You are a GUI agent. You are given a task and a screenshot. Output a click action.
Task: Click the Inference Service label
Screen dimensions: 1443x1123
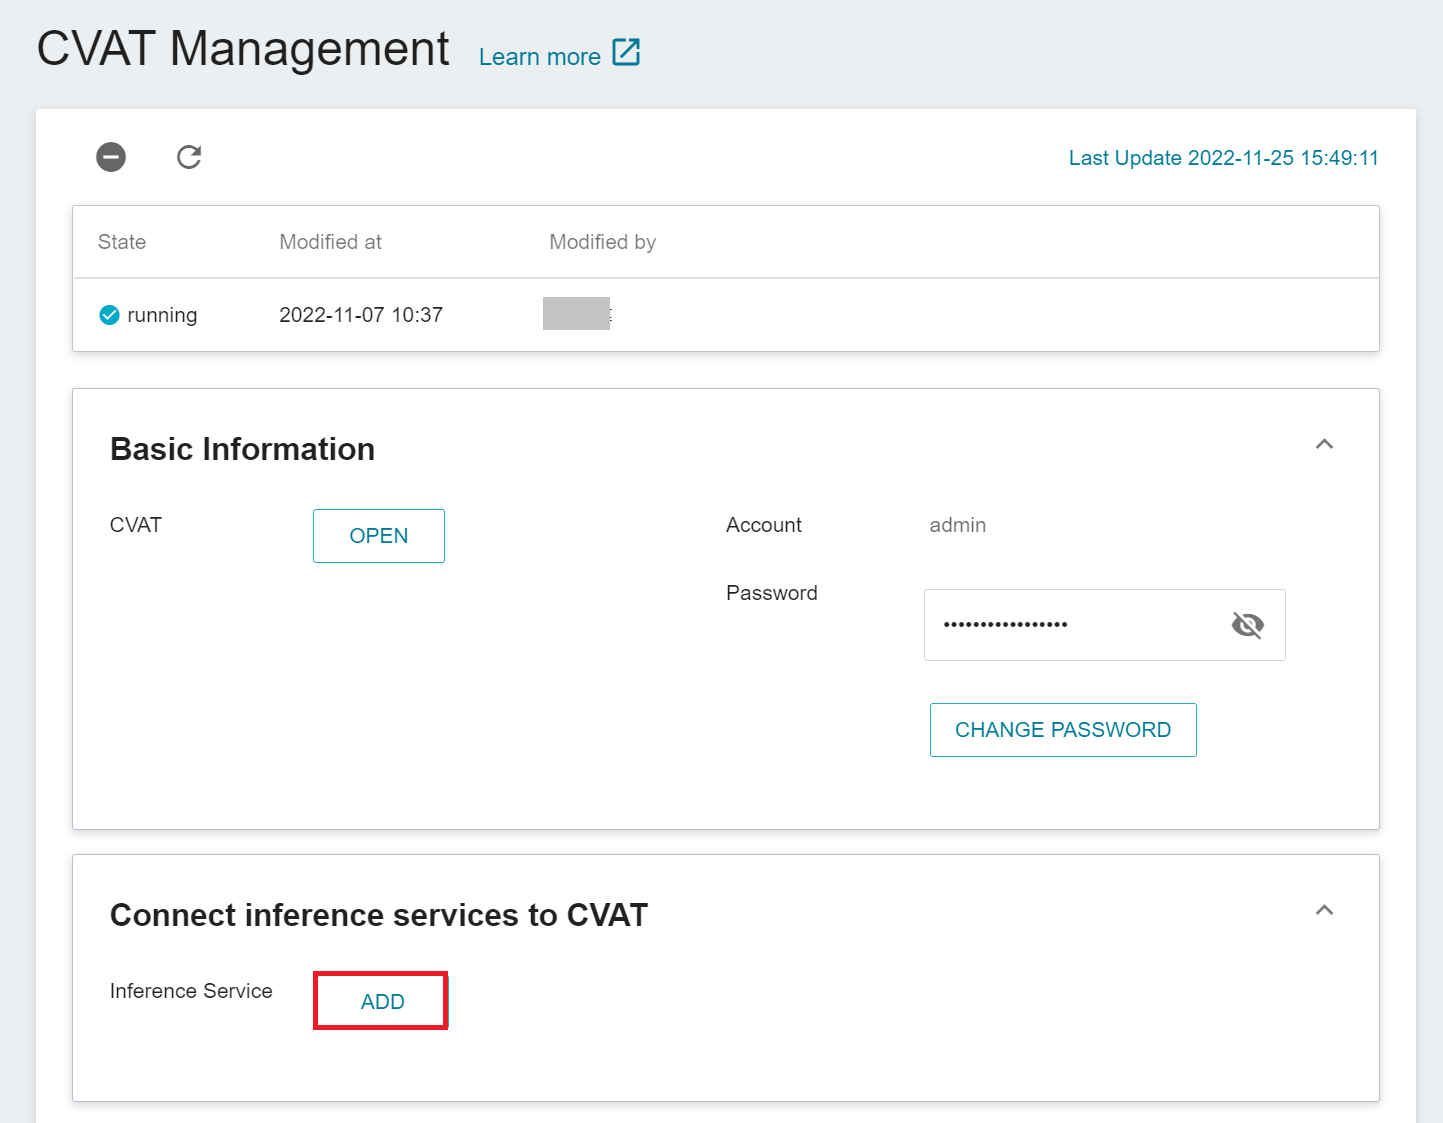click(x=191, y=991)
